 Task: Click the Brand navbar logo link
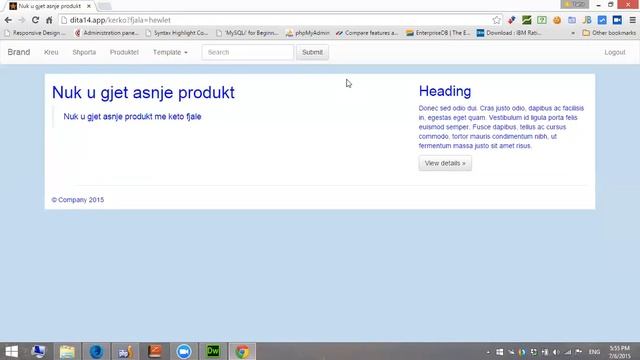(x=19, y=52)
